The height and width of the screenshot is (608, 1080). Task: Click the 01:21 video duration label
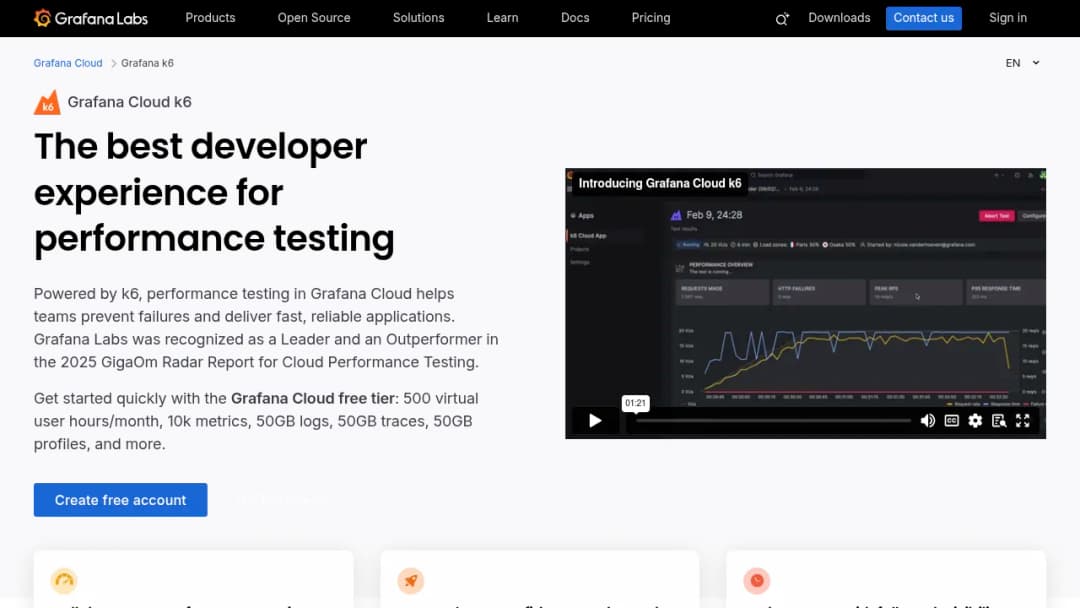coord(635,403)
